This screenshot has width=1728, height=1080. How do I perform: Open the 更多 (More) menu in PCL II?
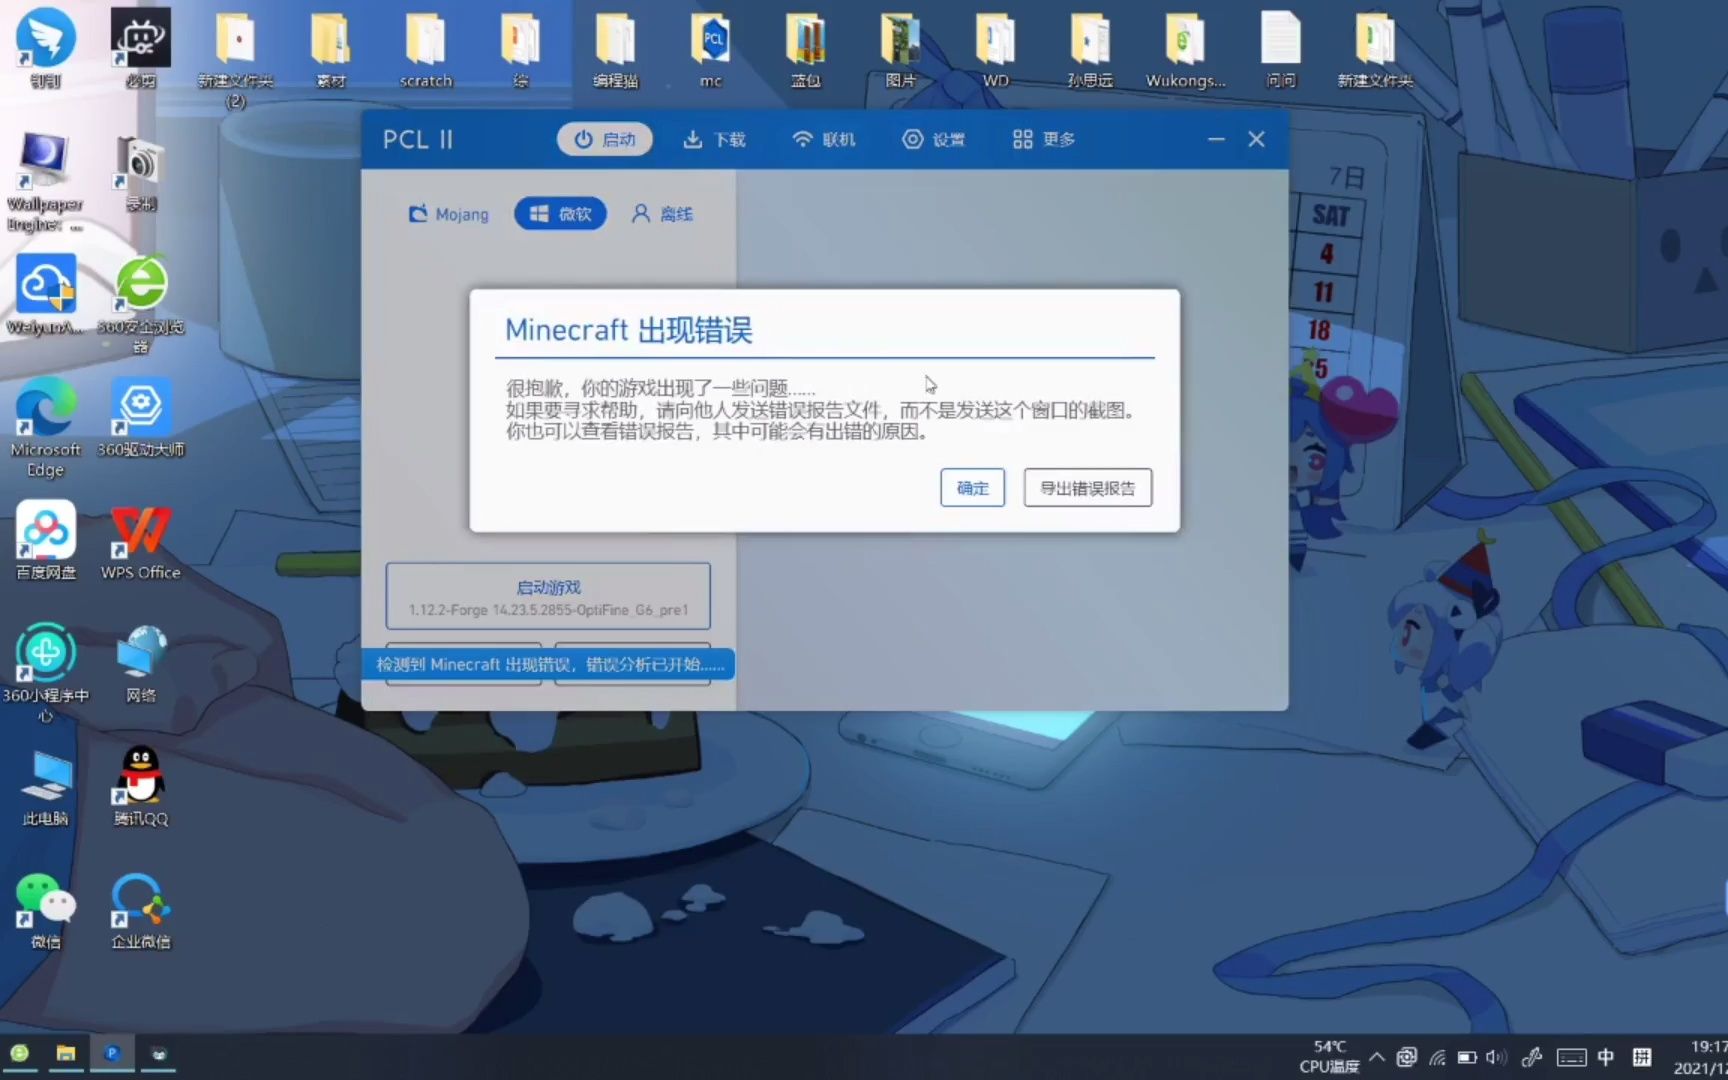tap(1042, 139)
